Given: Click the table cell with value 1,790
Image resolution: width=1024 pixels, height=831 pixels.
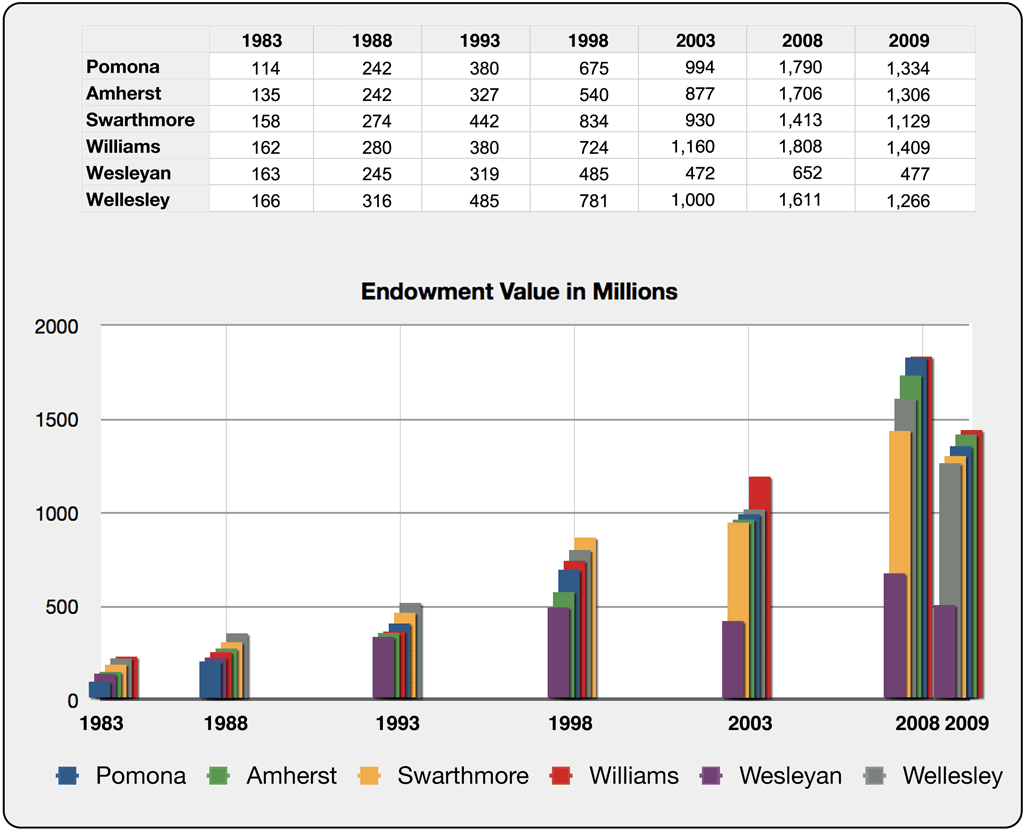Looking at the screenshot, I should [x=801, y=67].
